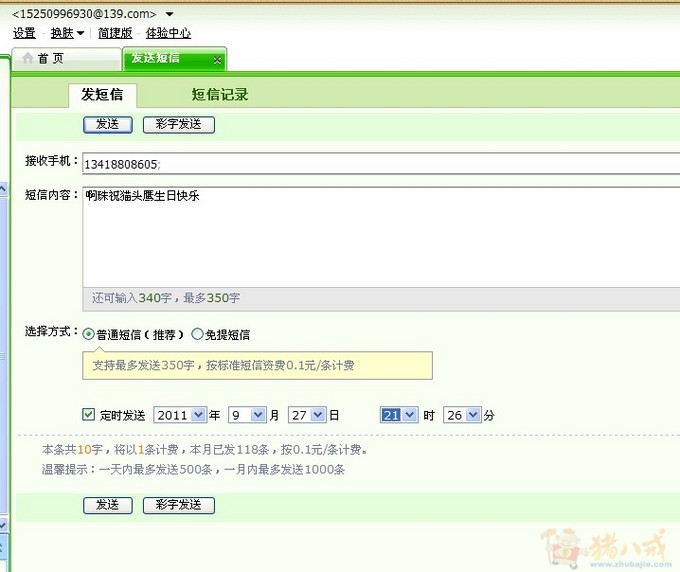Open the minute dropdown showing 26
The image size is (680, 572).
point(462,415)
